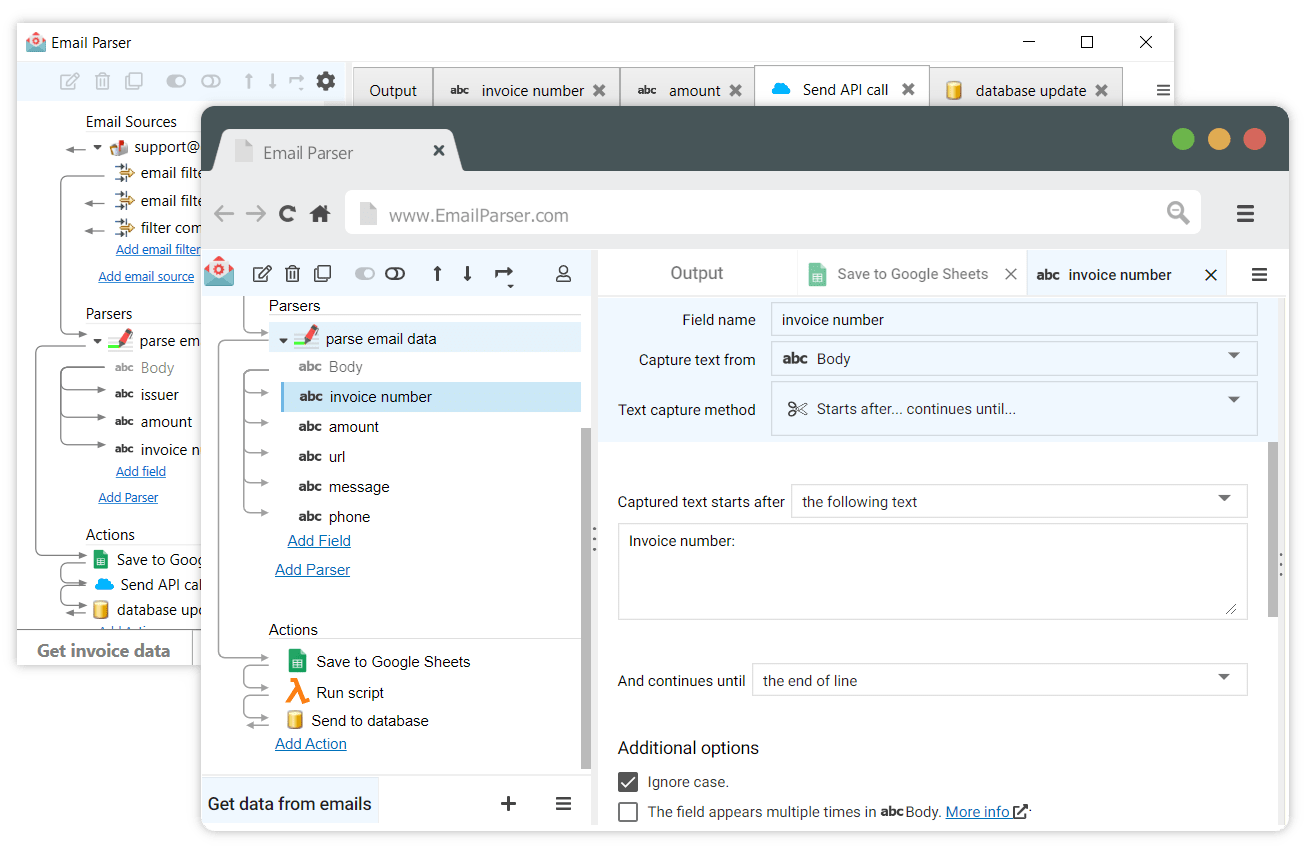Click the edit pencil icon in the toolbar
The image size is (1311, 857).
(x=262, y=273)
